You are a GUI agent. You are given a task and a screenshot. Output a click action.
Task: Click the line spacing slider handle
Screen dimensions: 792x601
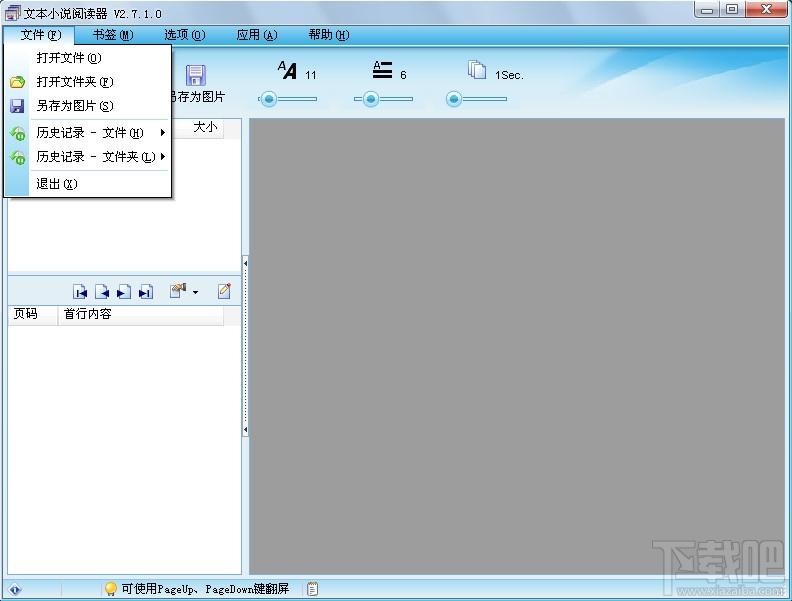point(371,99)
